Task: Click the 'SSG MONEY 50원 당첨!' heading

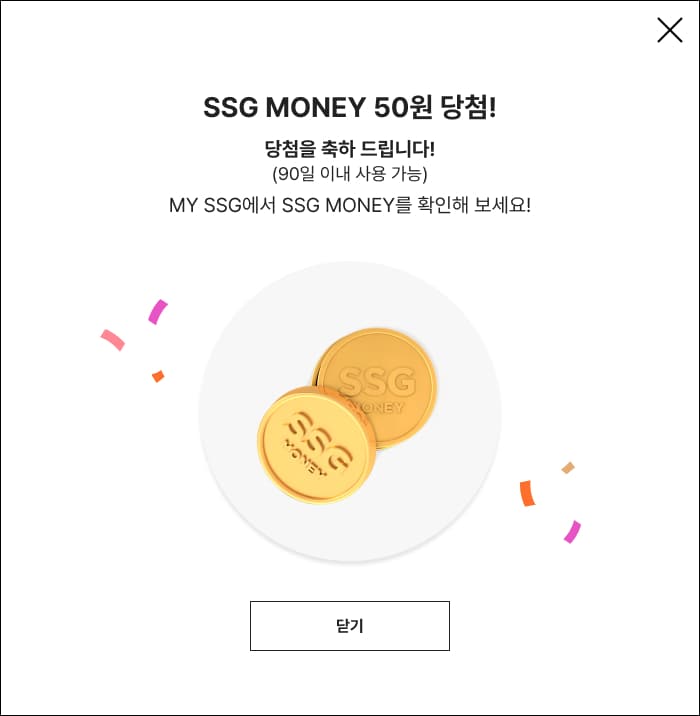Action: (x=350, y=108)
